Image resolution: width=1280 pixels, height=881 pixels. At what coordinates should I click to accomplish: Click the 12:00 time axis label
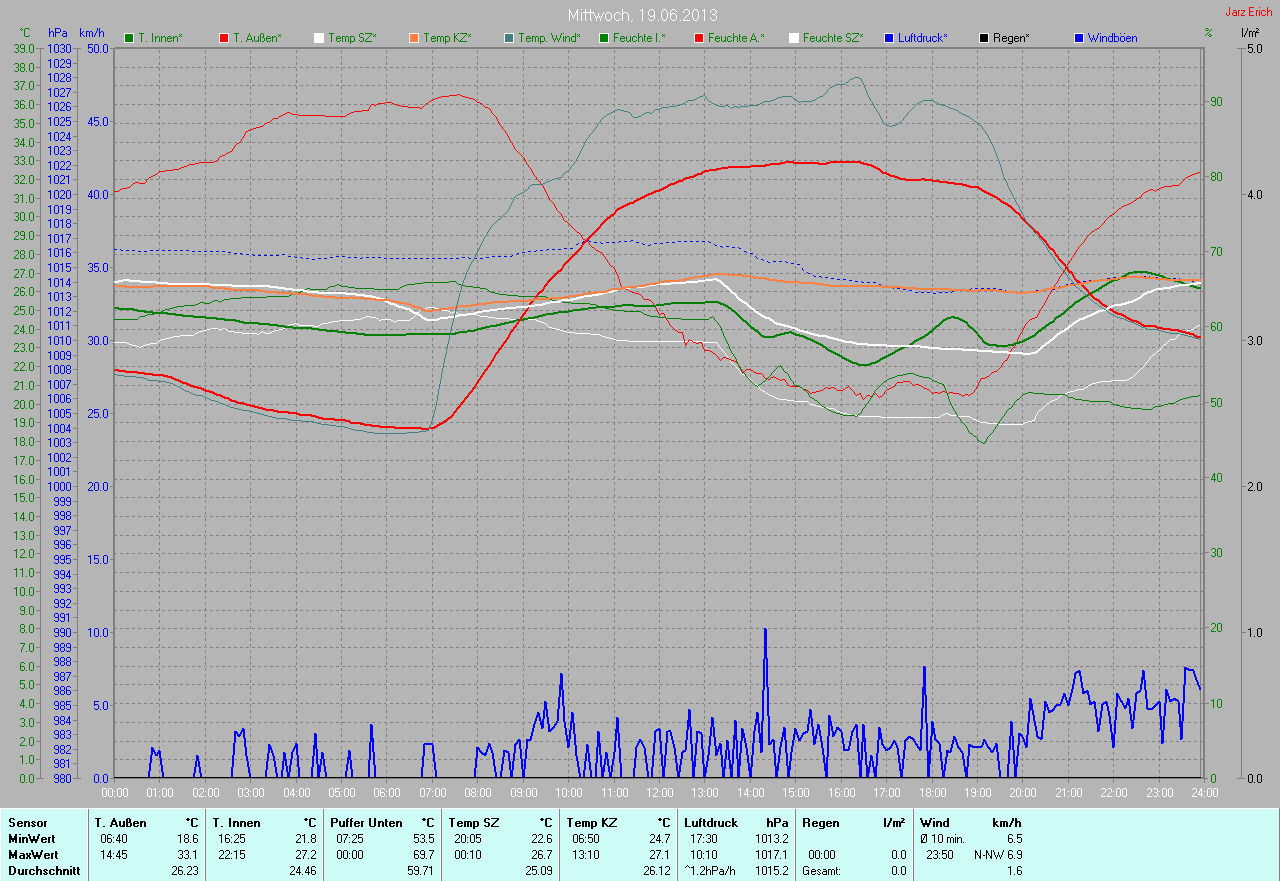[659, 793]
